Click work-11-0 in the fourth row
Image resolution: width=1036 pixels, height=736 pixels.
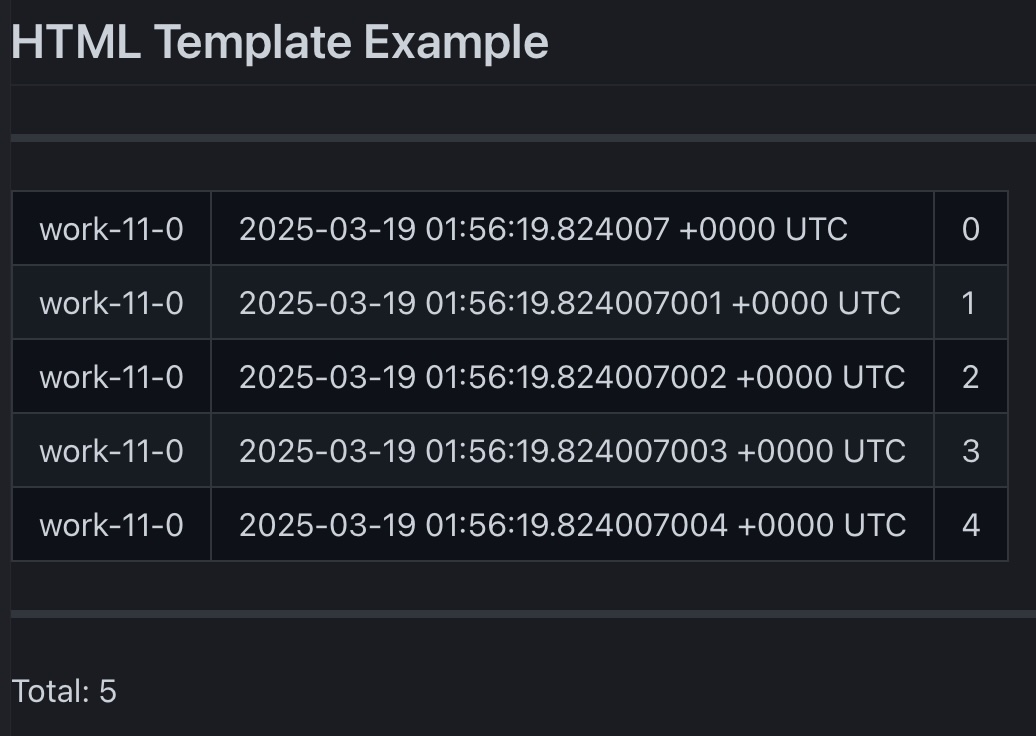coord(111,451)
